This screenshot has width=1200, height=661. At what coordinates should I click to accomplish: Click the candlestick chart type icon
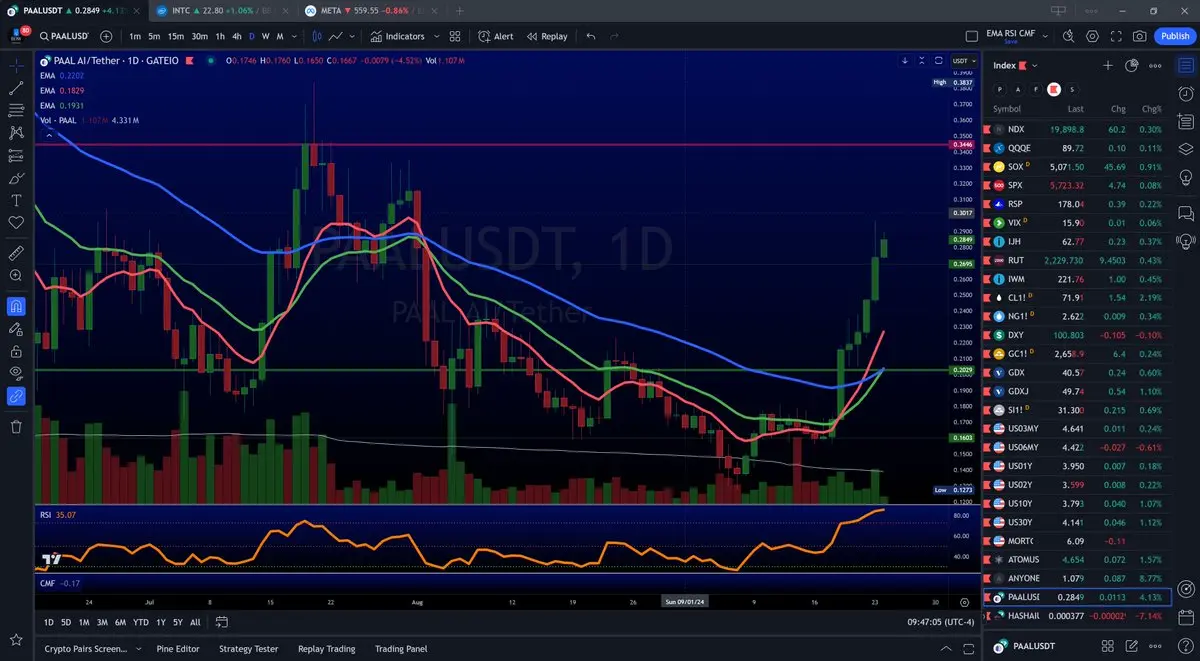coord(317,36)
